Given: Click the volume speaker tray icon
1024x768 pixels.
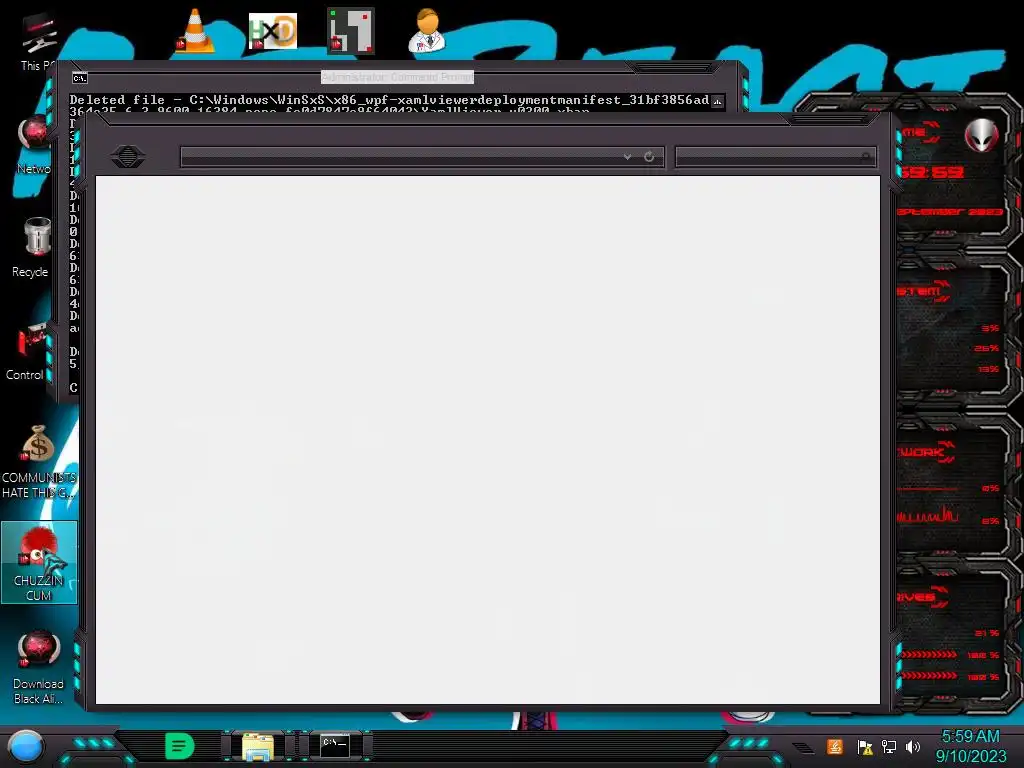Looking at the screenshot, I should (x=913, y=746).
